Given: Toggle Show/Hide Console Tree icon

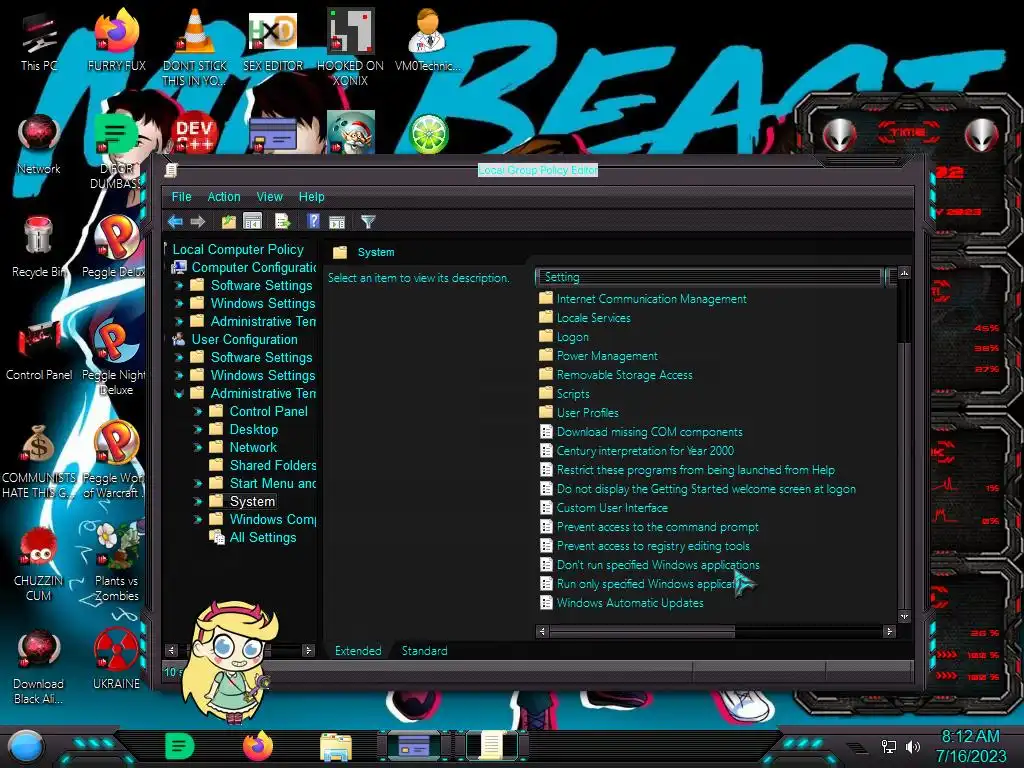Looking at the screenshot, I should (252, 222).
